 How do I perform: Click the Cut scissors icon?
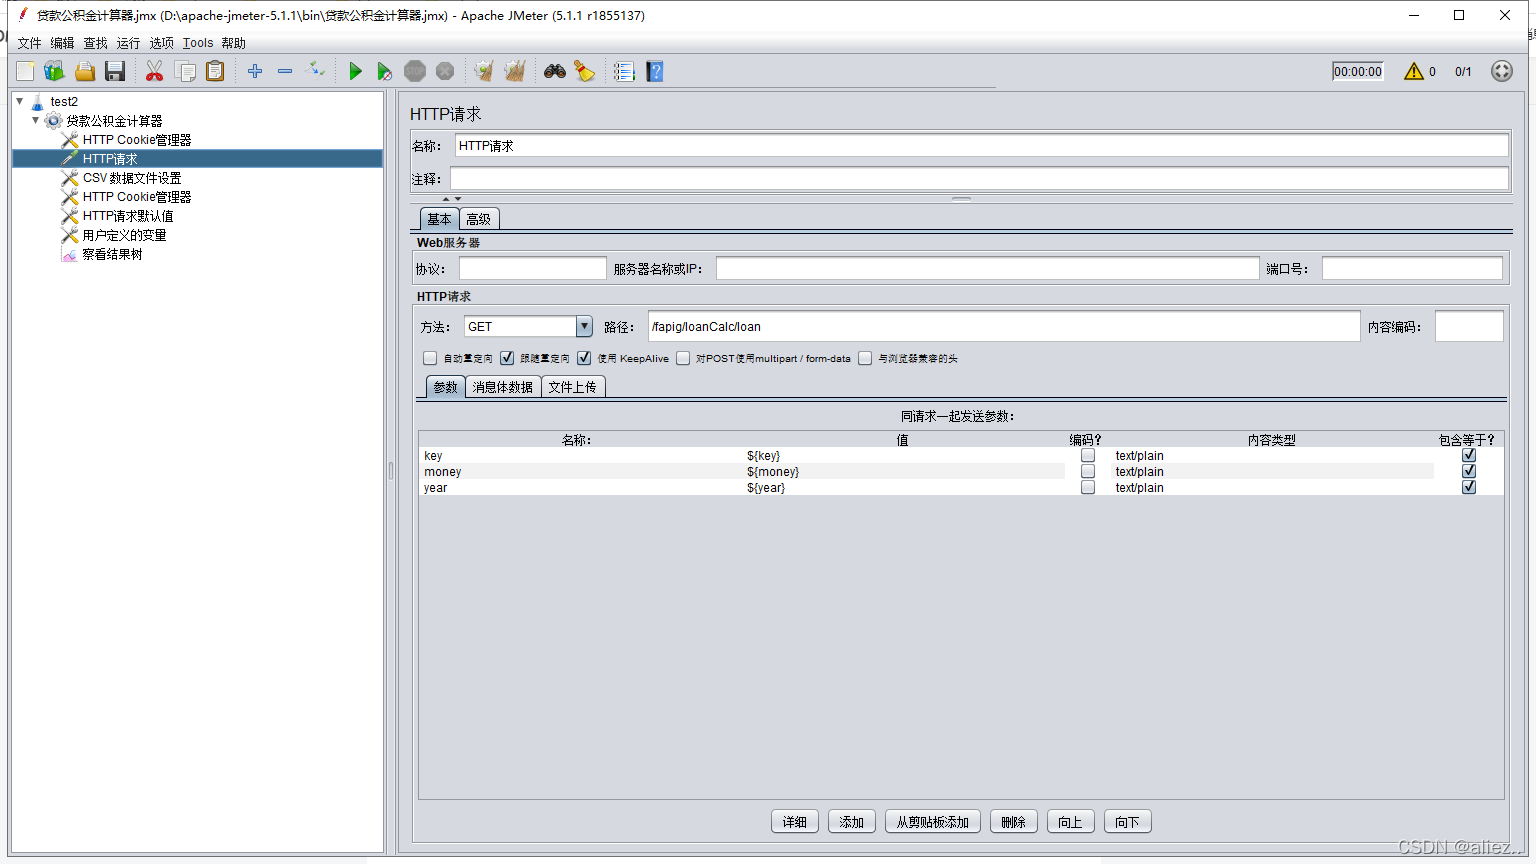[154, 71]
